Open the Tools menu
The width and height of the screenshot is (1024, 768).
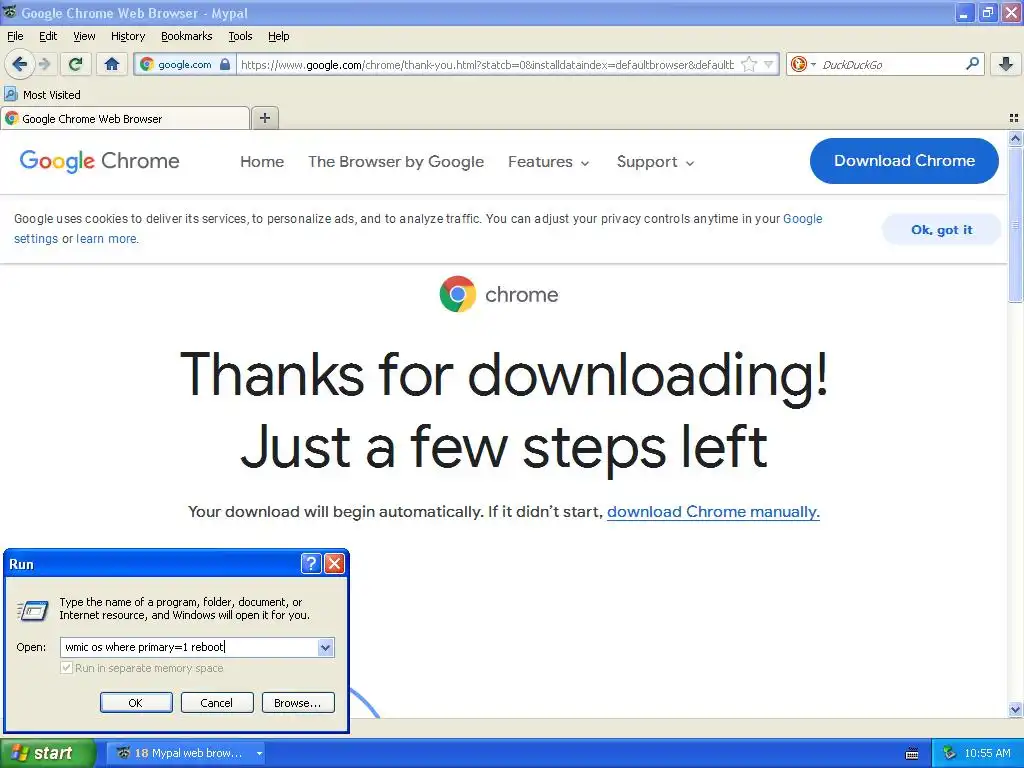[x=240, y=36]
